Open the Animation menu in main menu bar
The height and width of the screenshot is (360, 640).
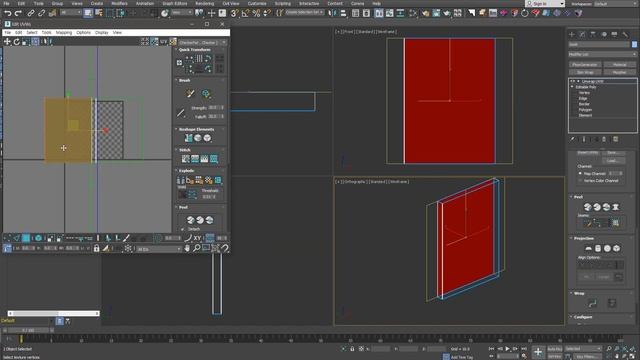[x=145, y=3]
